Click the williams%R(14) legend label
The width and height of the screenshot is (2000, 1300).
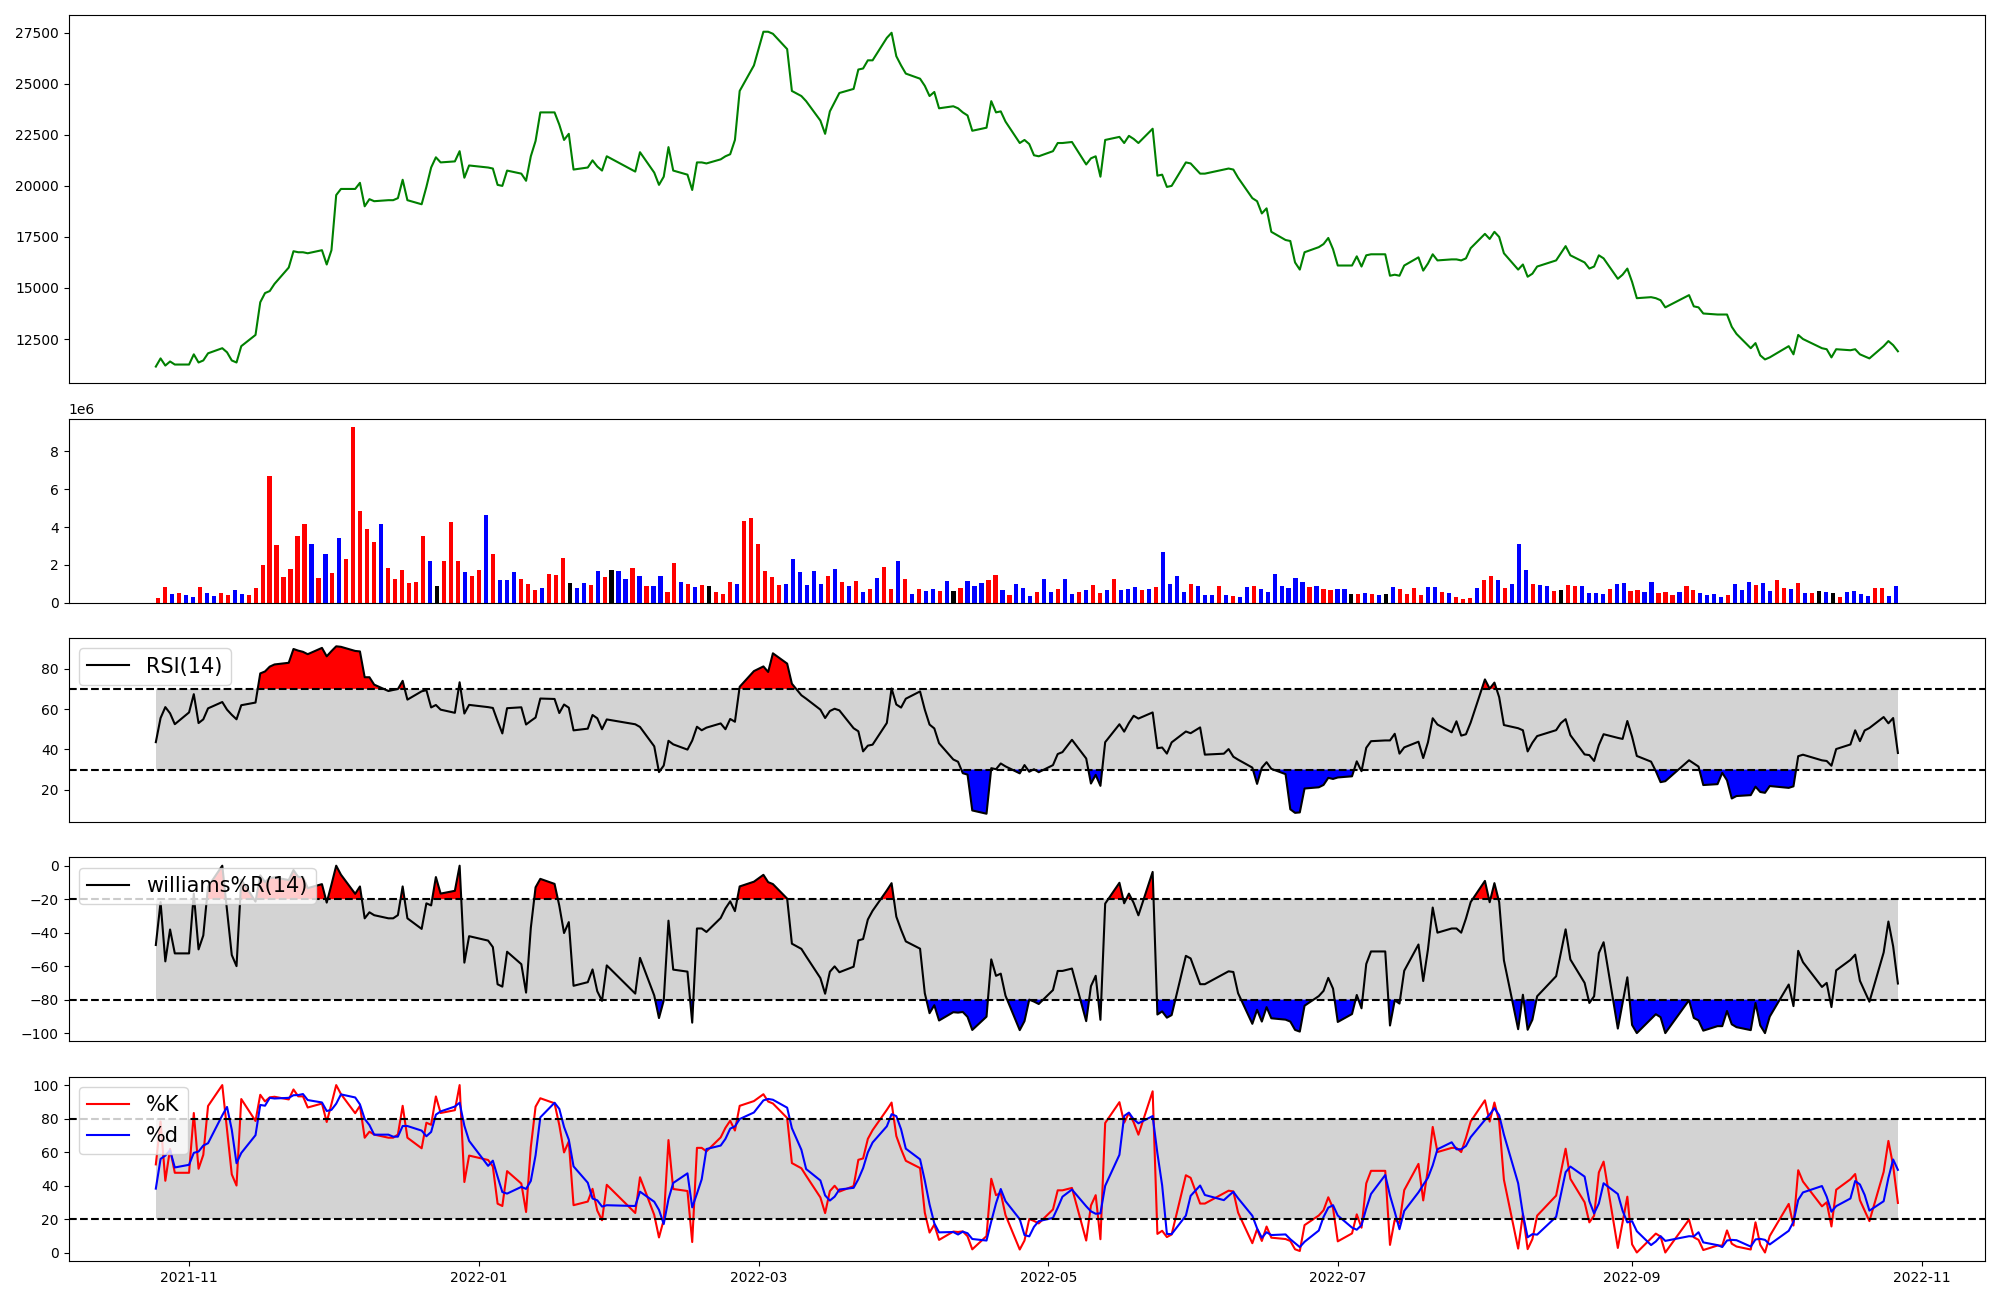coord(227,885)
